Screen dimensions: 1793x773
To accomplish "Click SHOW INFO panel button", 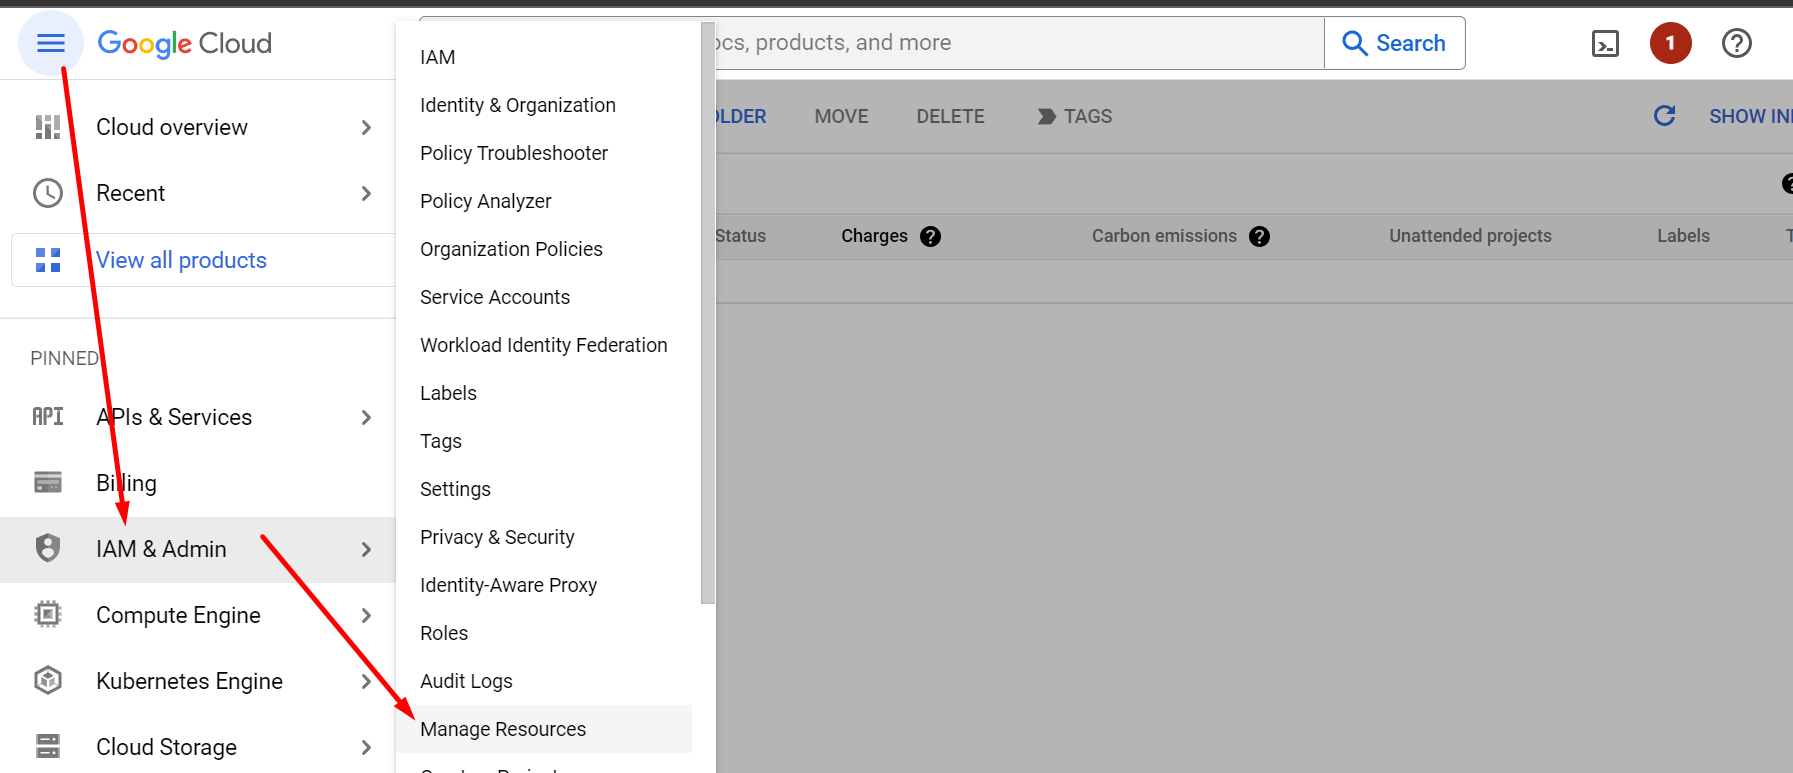I will click(x=1750, y=116).
